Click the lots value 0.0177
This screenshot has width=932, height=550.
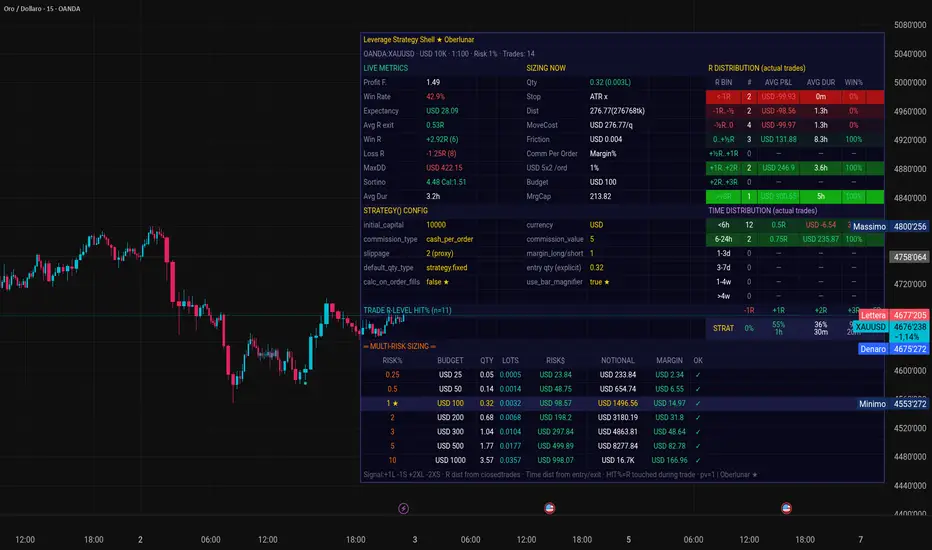click(x=510, y=446)
